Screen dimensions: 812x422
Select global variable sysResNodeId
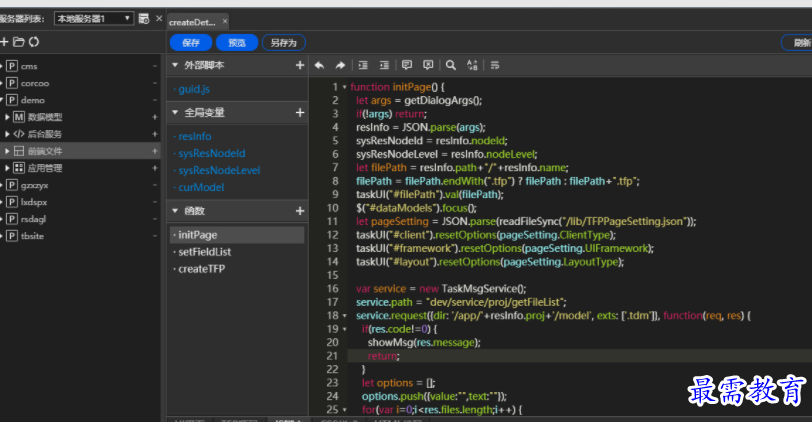(212, 153)
